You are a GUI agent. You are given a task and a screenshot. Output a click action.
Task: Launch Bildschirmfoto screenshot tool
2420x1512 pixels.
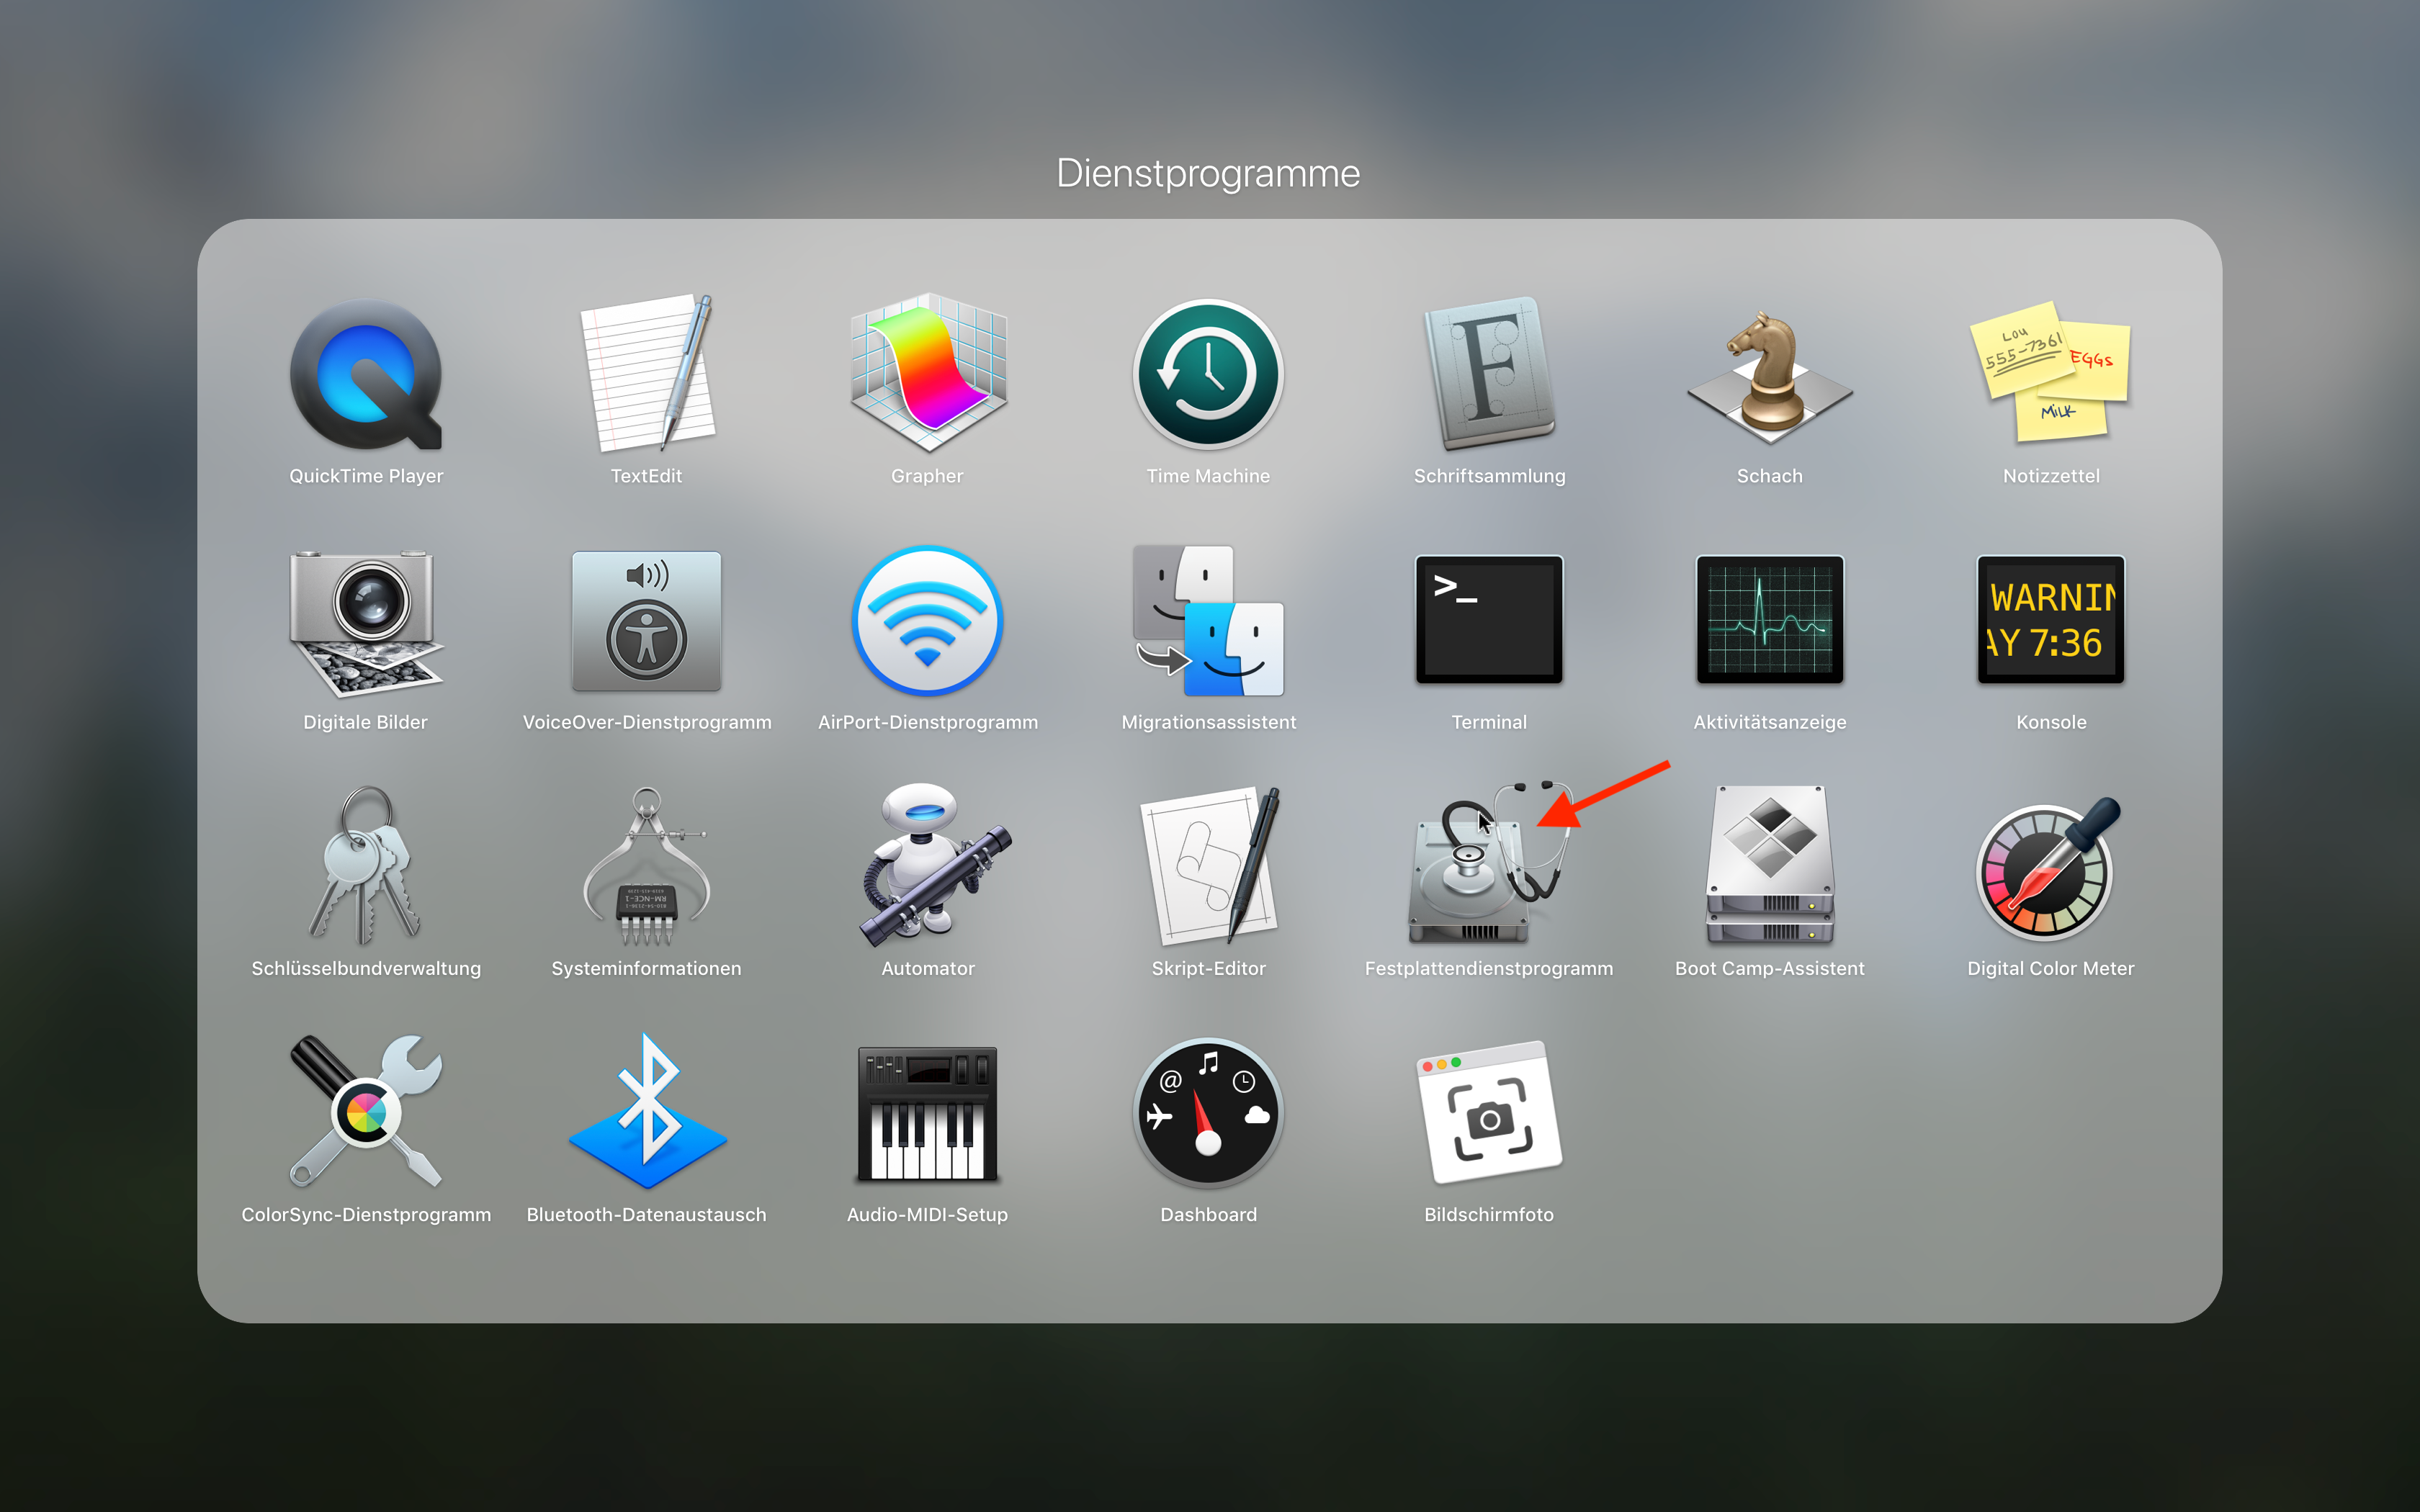(x=1488, y=1112)
